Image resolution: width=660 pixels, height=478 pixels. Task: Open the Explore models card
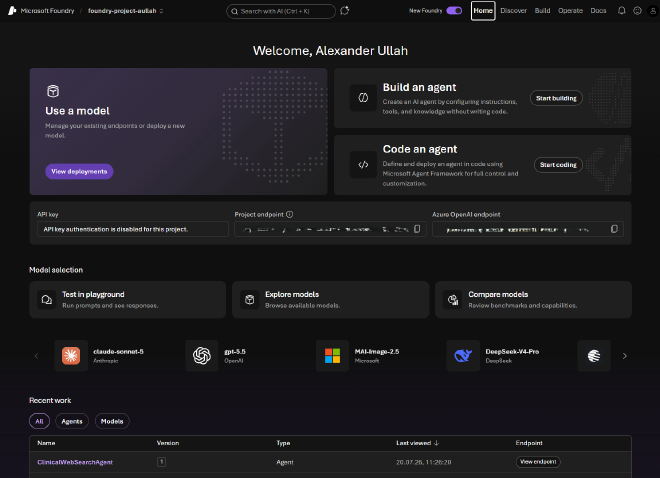(x=330, y=300)
